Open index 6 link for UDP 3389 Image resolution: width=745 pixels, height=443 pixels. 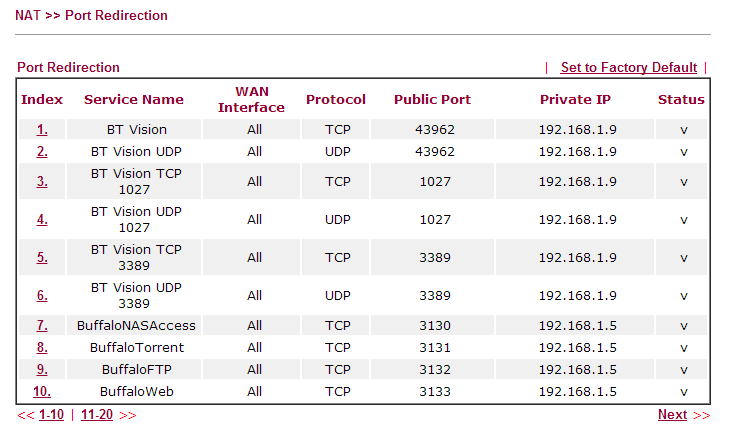click(42, 296)
